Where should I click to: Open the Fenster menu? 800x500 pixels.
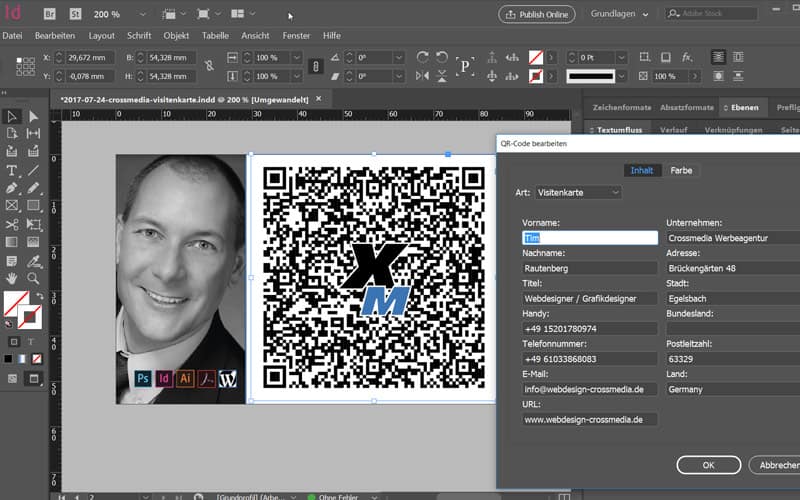click(296, 36)
